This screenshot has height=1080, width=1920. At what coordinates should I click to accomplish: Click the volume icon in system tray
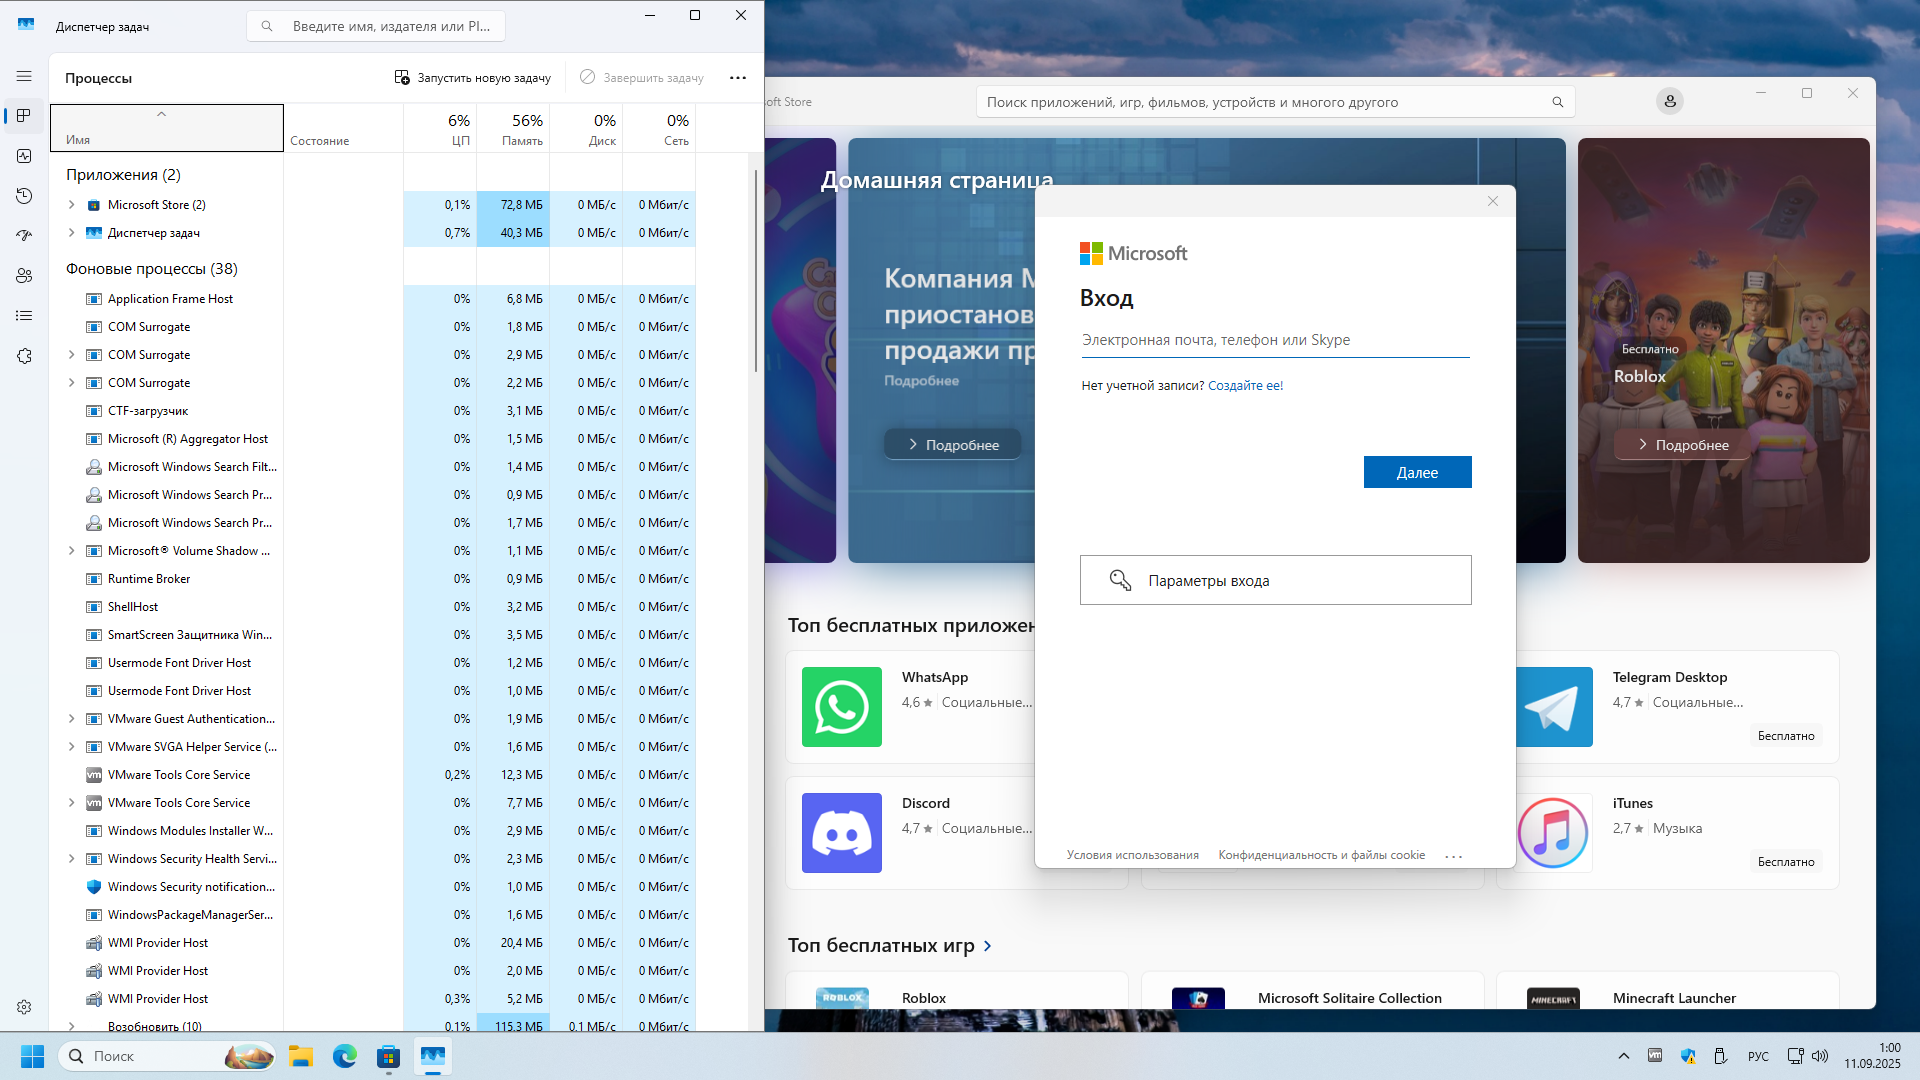pyautogui.click(x=1820, y=1056)
